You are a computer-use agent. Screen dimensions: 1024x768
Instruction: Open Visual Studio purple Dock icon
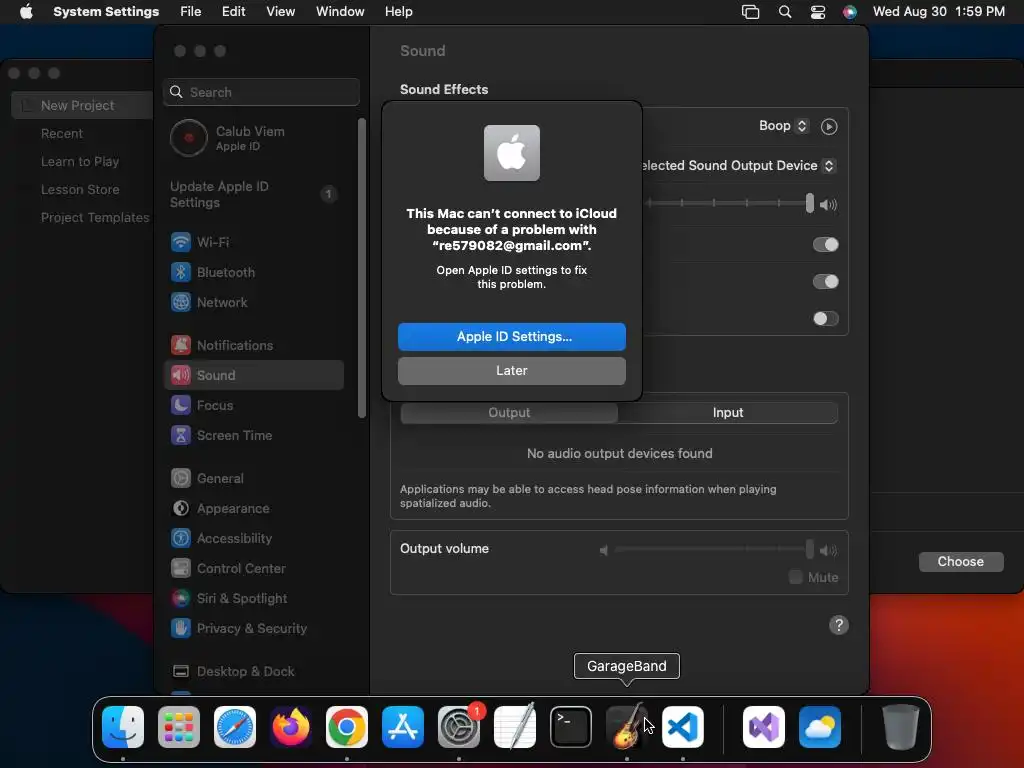click(x=764, y=726)
